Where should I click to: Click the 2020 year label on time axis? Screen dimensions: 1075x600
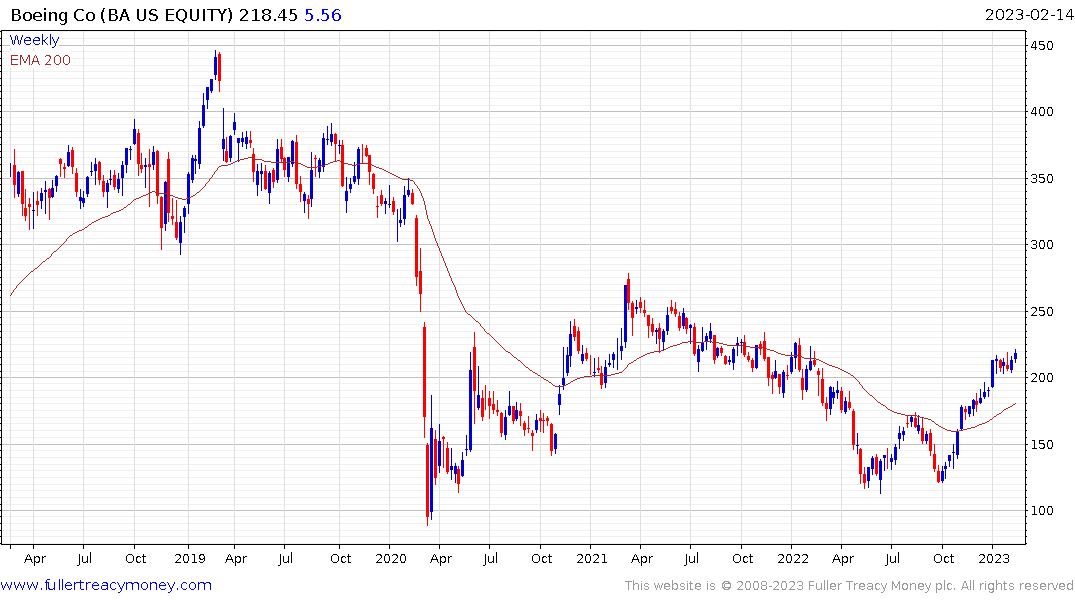[391, 558]
